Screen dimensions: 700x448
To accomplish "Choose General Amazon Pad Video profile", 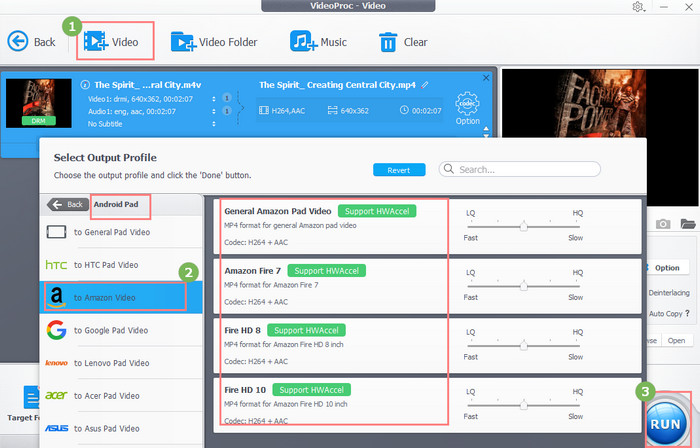I will pyautogui.click(x=427, y=227).
